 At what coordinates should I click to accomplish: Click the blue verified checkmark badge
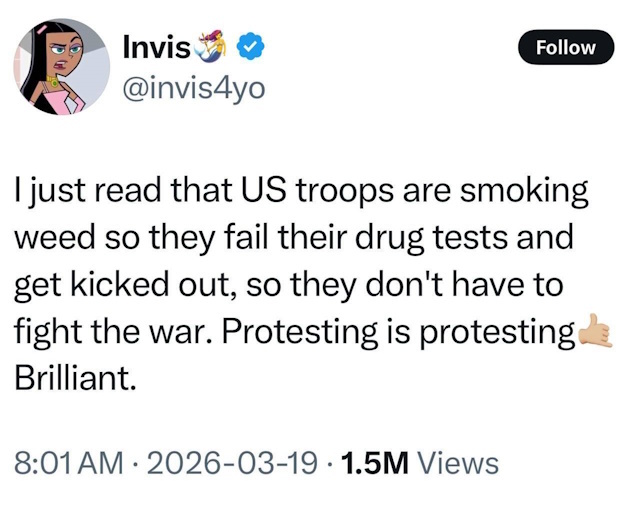[256, 47]
